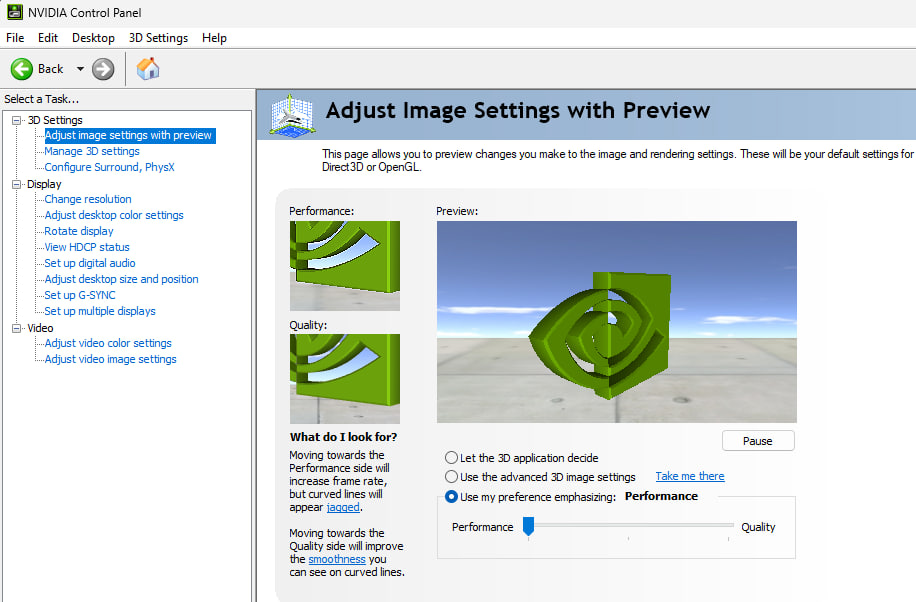Screen dimensions: 916x602
Task: Open the smoothness help link
Action: pyautogui.click(x=337, y=559)
